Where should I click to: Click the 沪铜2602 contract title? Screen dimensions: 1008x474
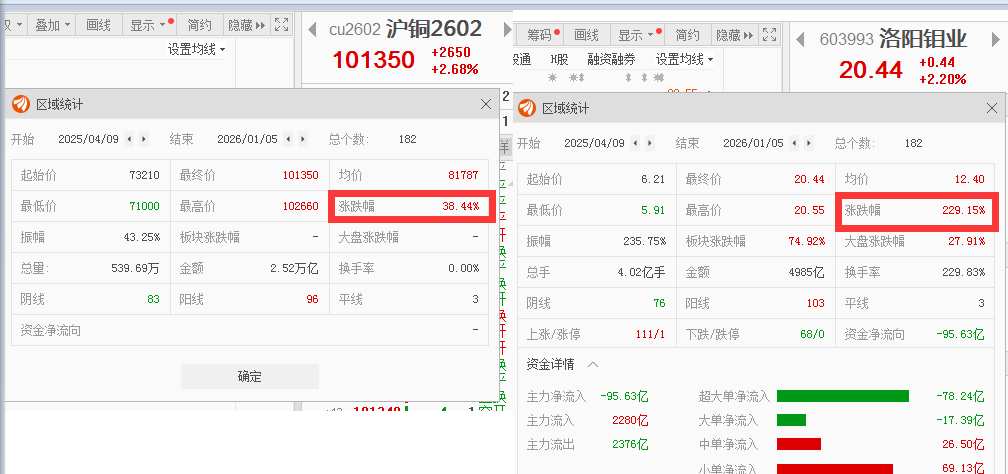tap(434, 28)
